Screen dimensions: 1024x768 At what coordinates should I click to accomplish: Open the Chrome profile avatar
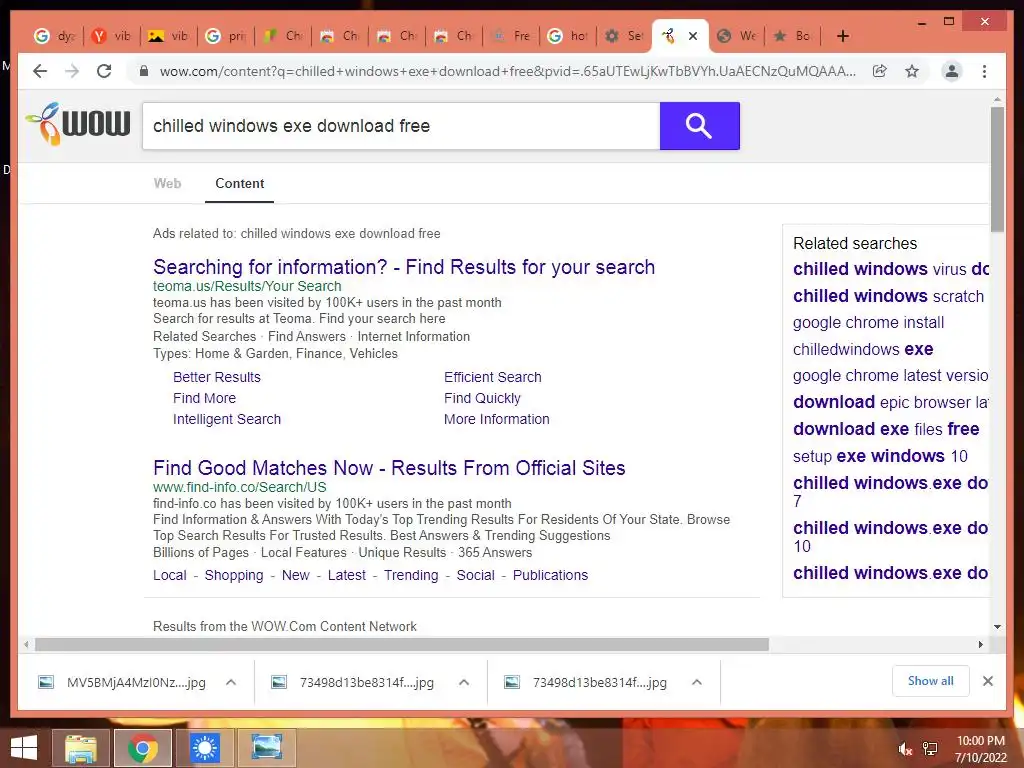pos(952,71)
